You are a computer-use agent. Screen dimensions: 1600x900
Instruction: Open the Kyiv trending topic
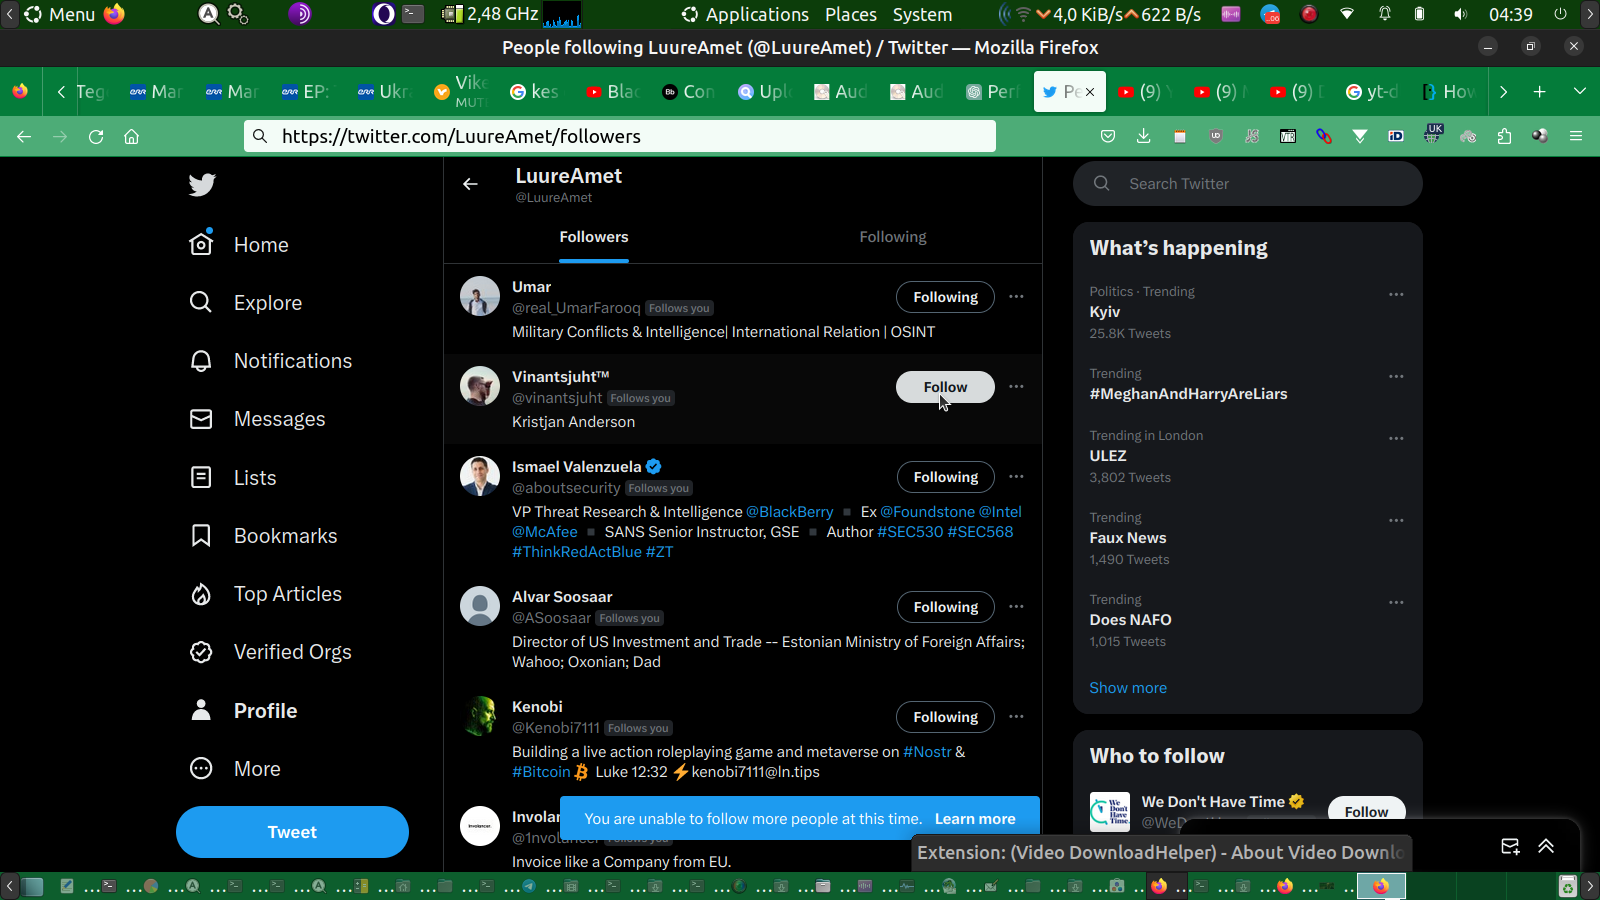click(x=1105, y=312)
